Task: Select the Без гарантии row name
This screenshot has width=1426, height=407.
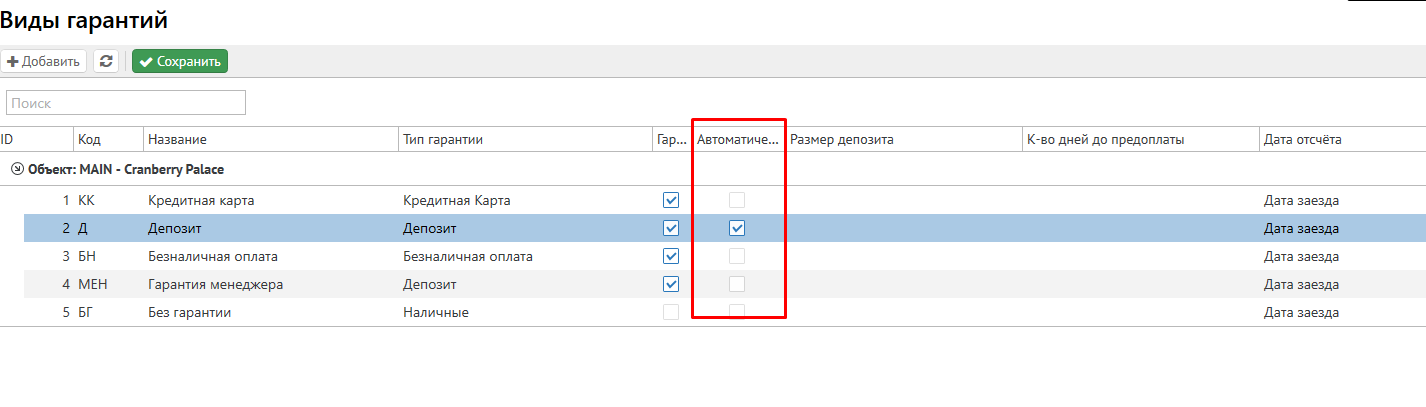Action: pos(189,312)
